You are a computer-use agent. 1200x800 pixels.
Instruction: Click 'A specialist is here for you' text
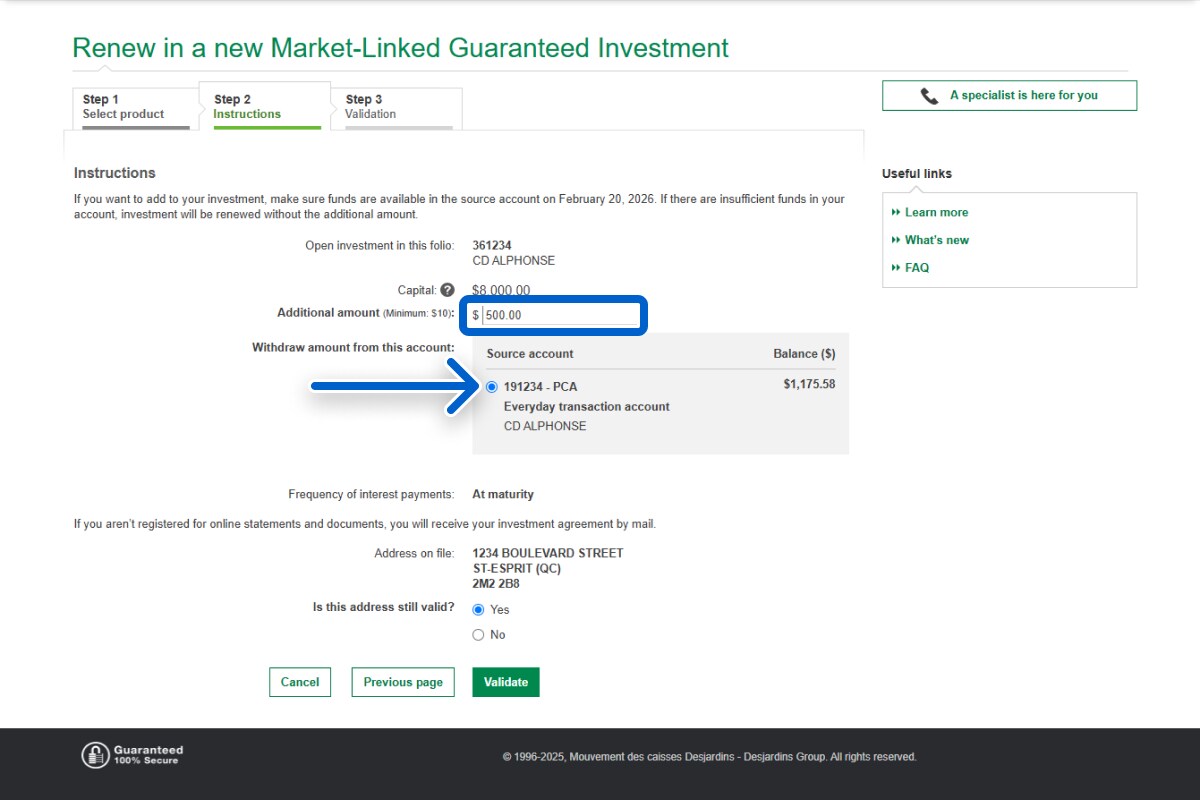pyautogui.click(x=1023, y=96)
